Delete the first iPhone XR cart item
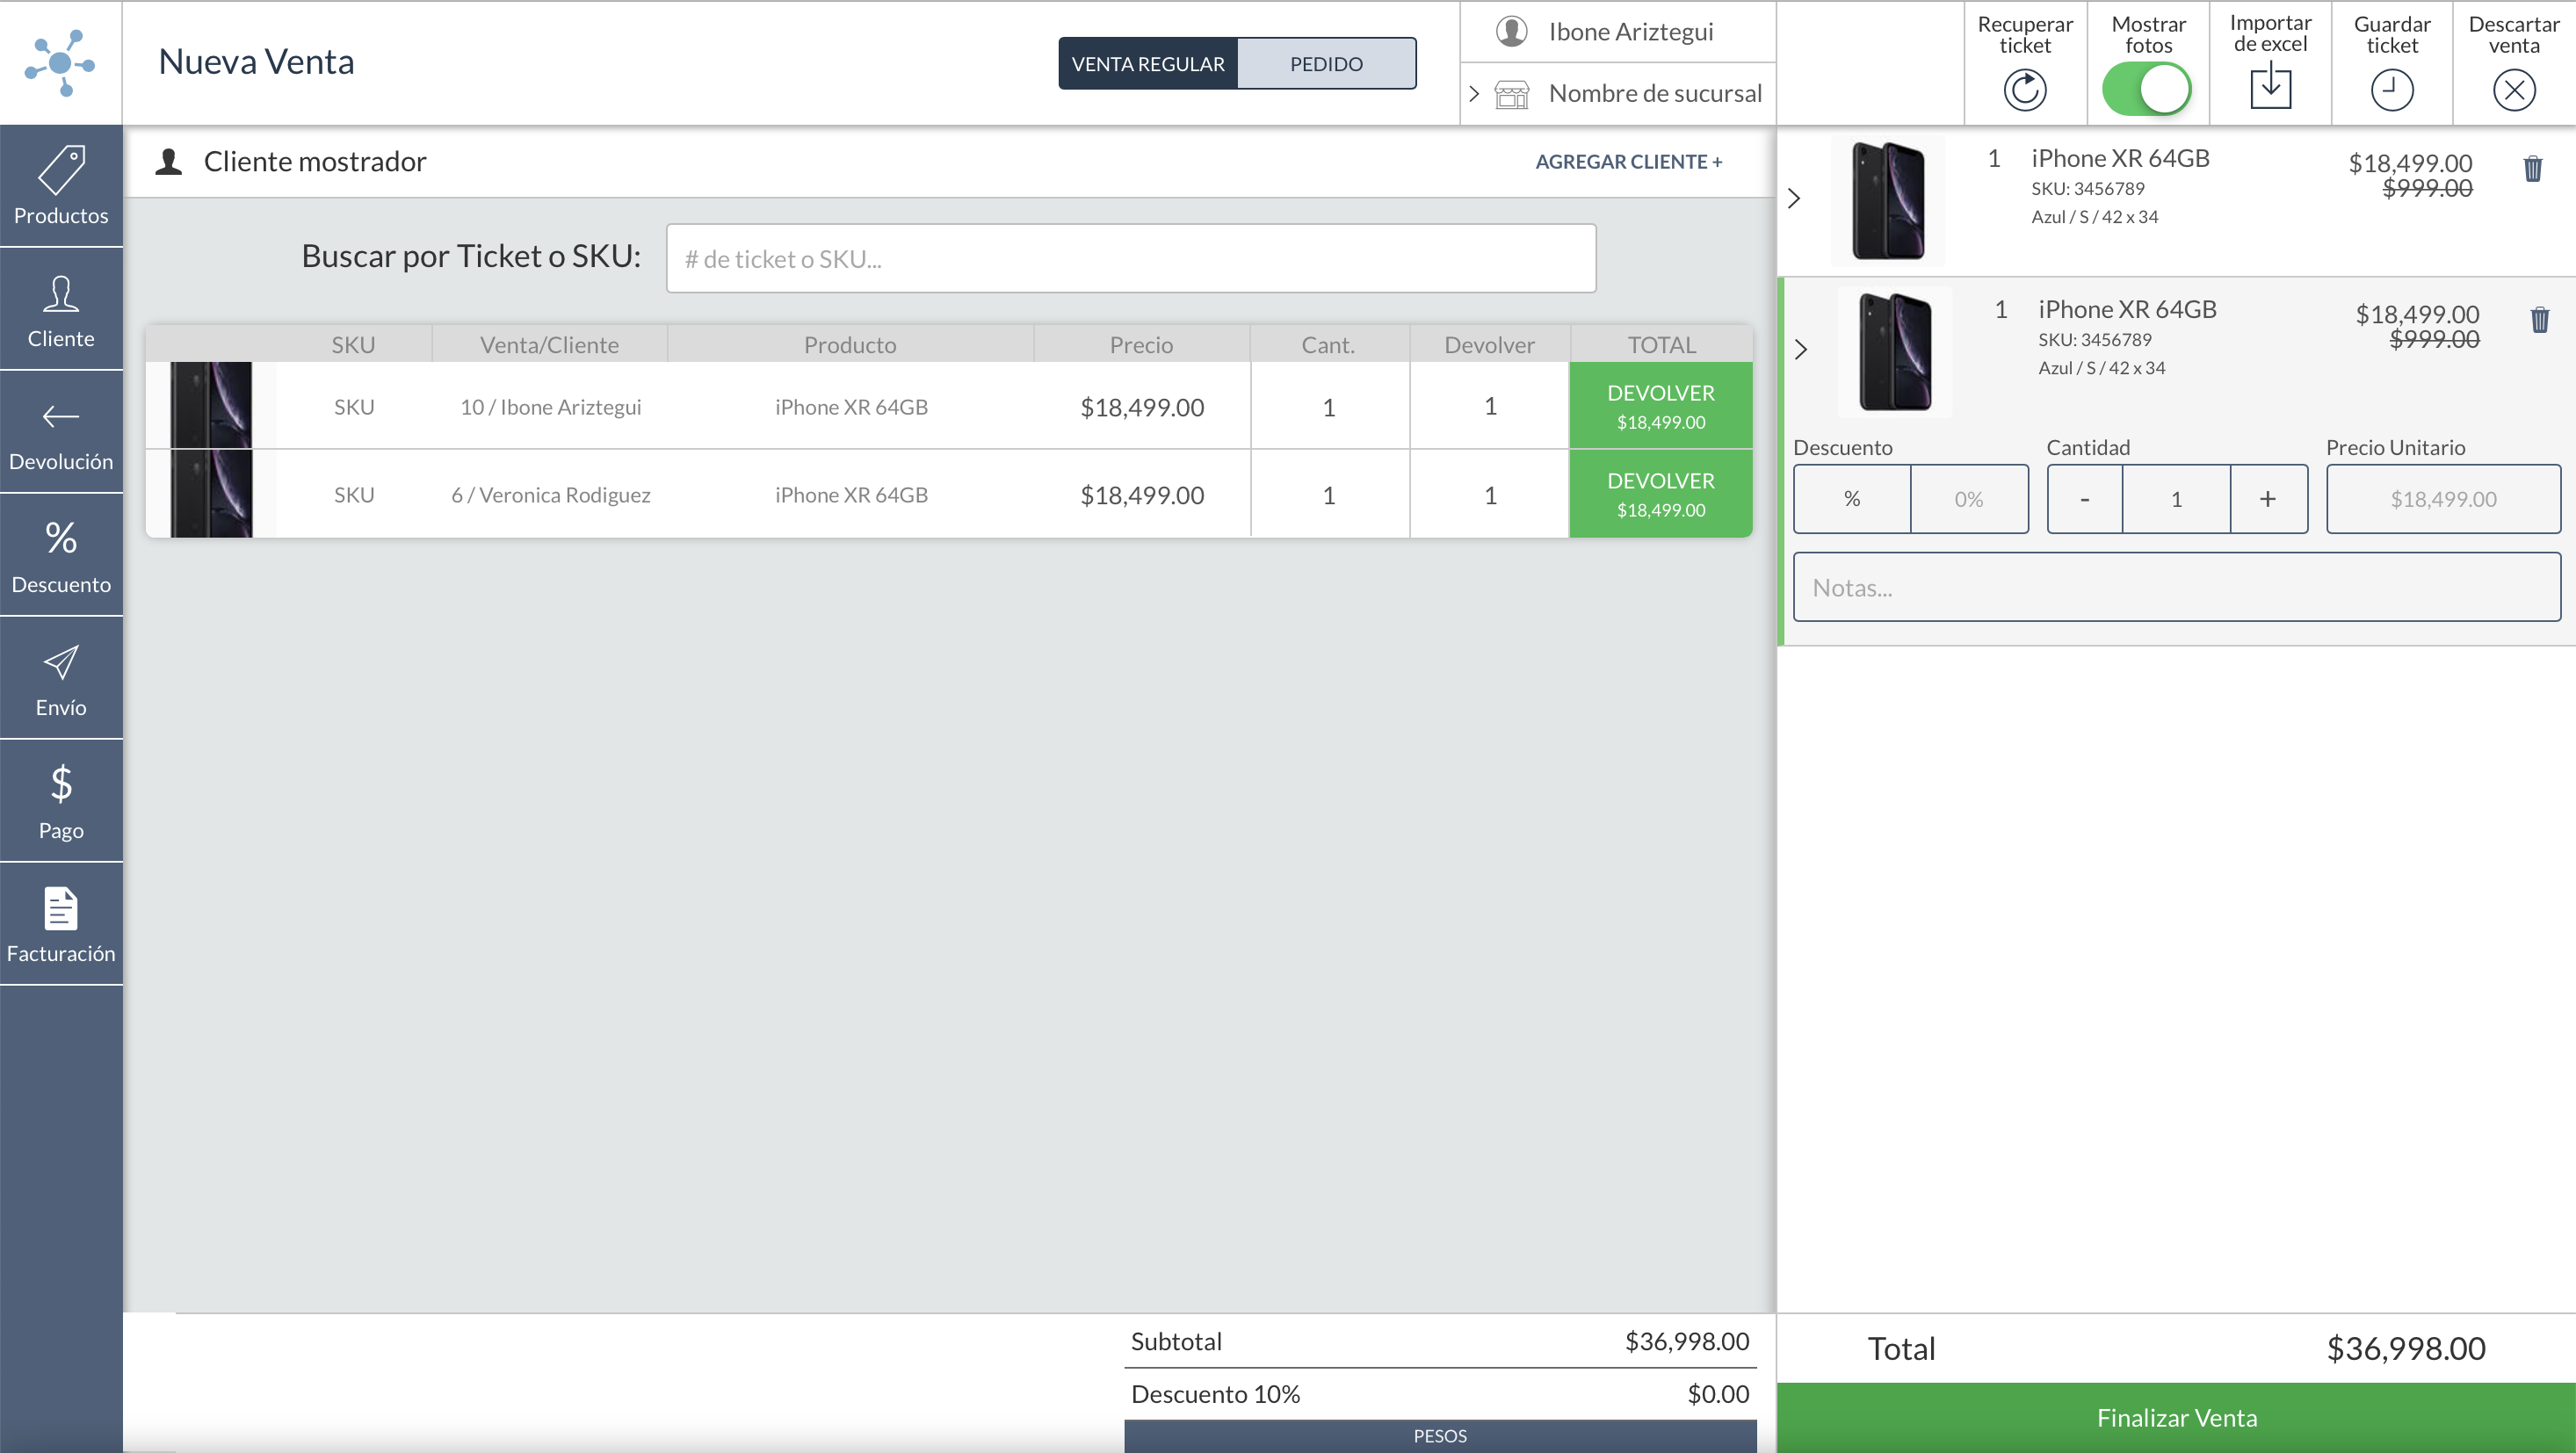 (x=2532, y=169)
